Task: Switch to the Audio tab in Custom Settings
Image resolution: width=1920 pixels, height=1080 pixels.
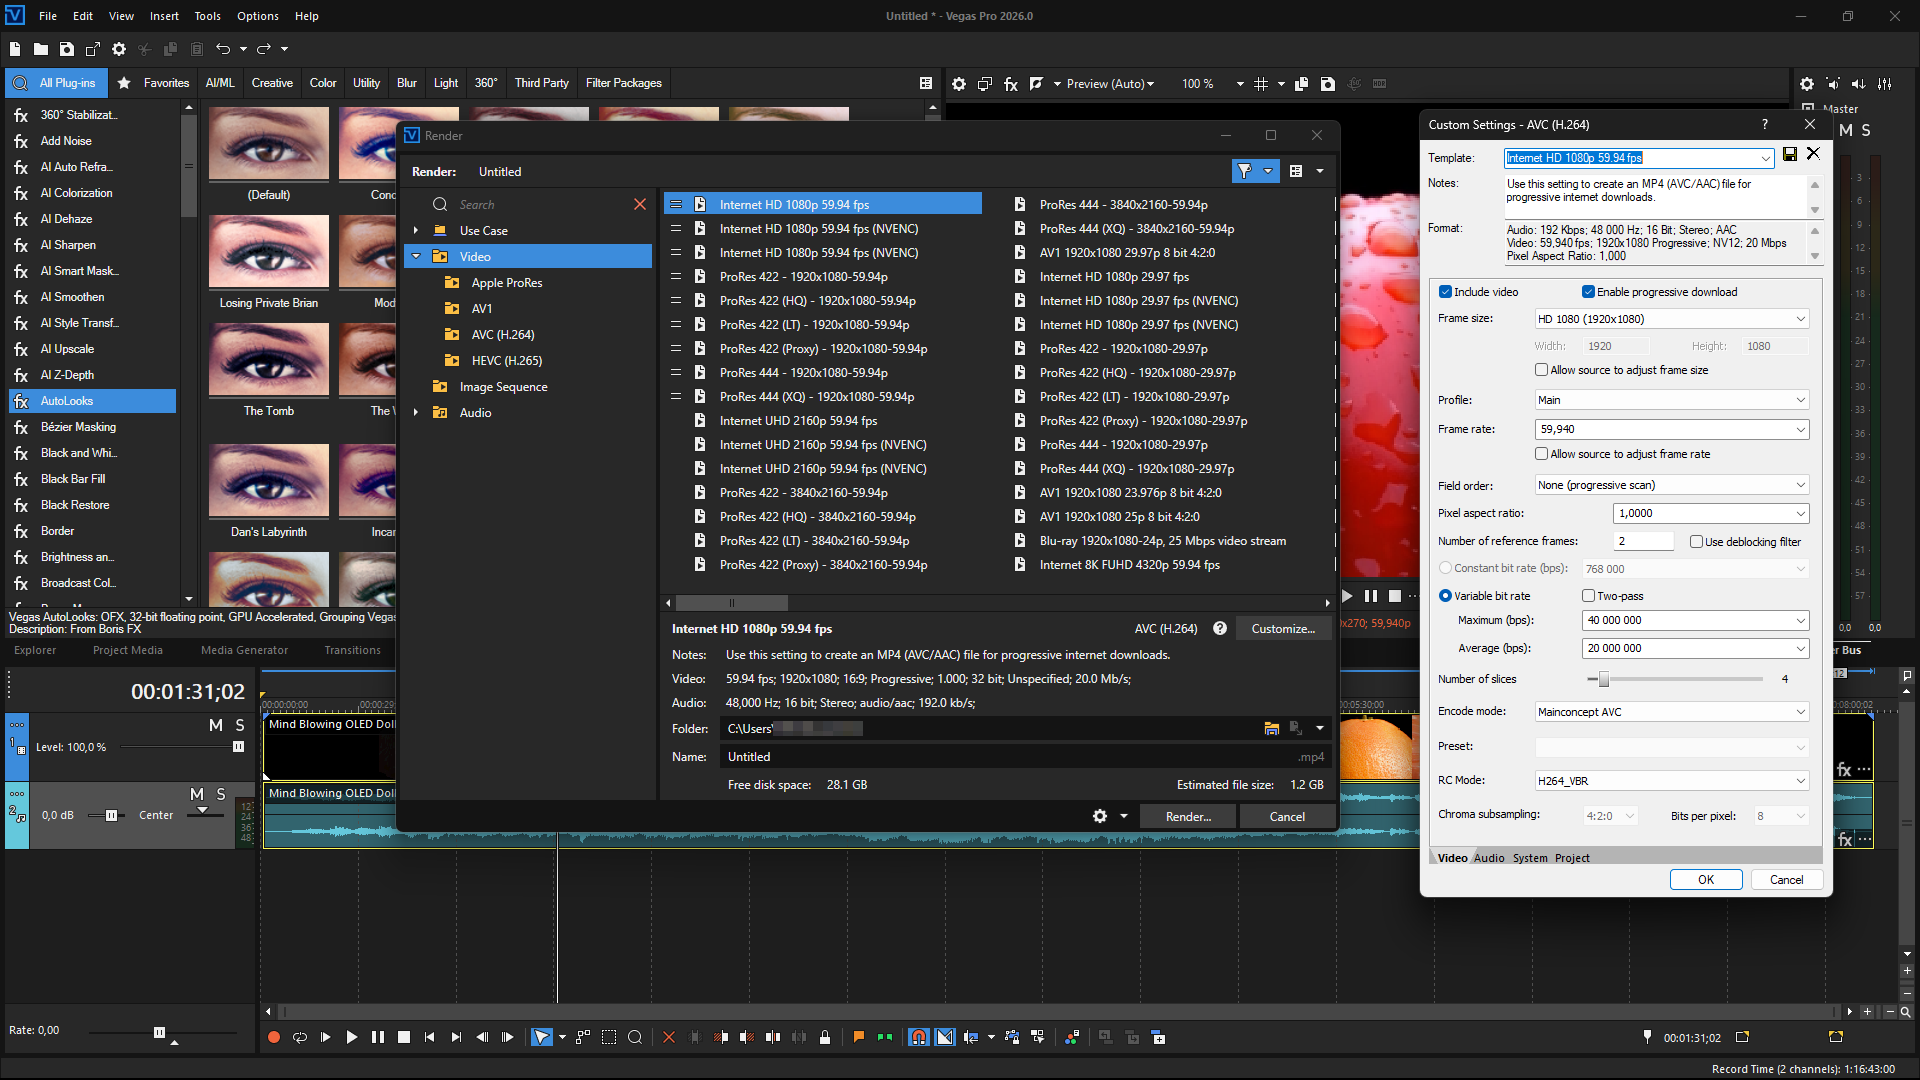Action: click(1489, 858)
